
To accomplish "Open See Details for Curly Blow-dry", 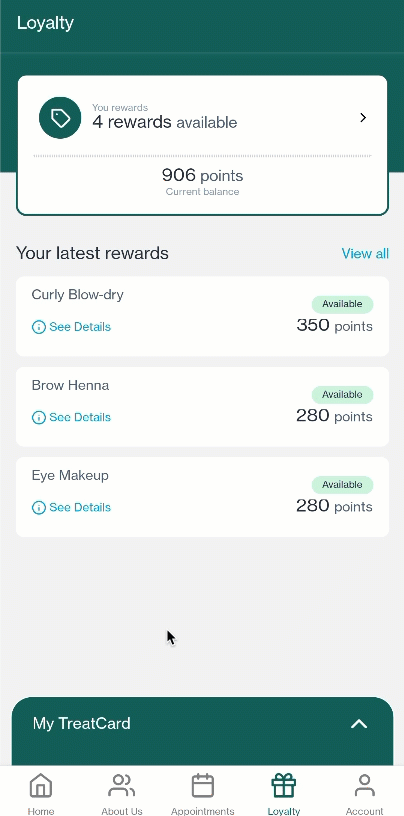I will point(80,327).
